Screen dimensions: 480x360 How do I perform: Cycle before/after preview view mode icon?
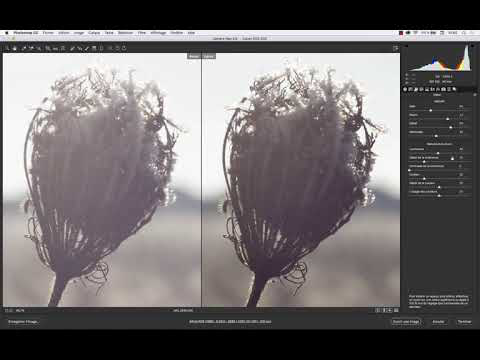click(x=378, y=310)
